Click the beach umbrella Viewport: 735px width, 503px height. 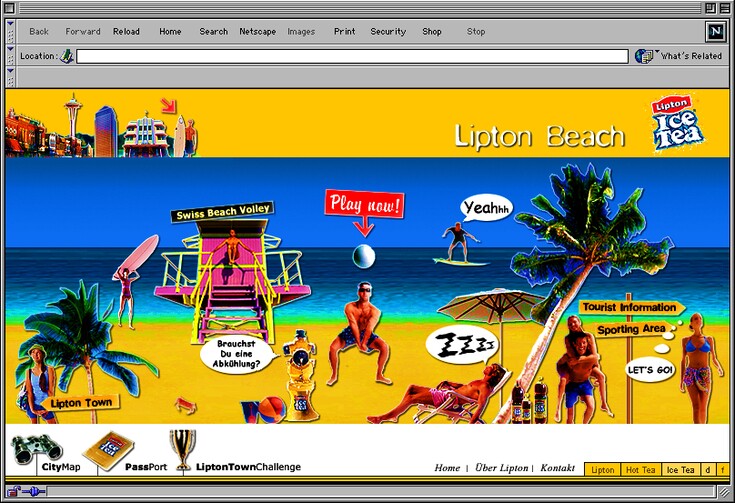(492, 306)
